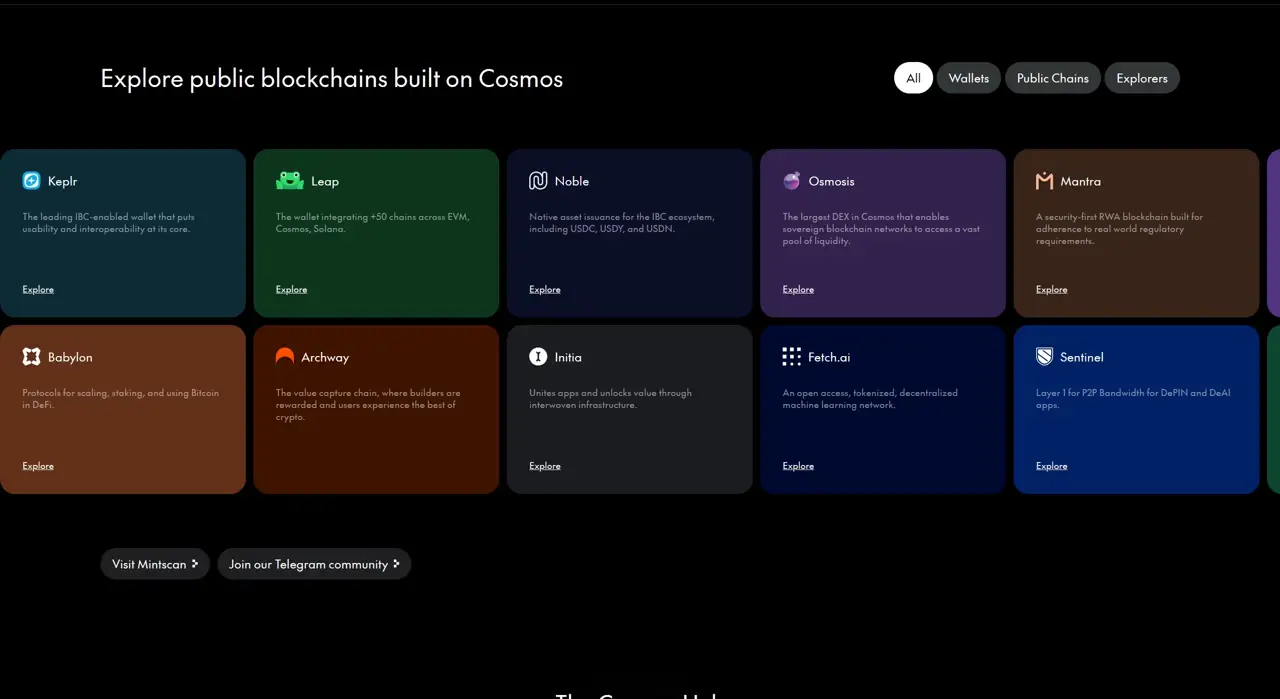Click the Noble circular logo icon

pos(538,181)
